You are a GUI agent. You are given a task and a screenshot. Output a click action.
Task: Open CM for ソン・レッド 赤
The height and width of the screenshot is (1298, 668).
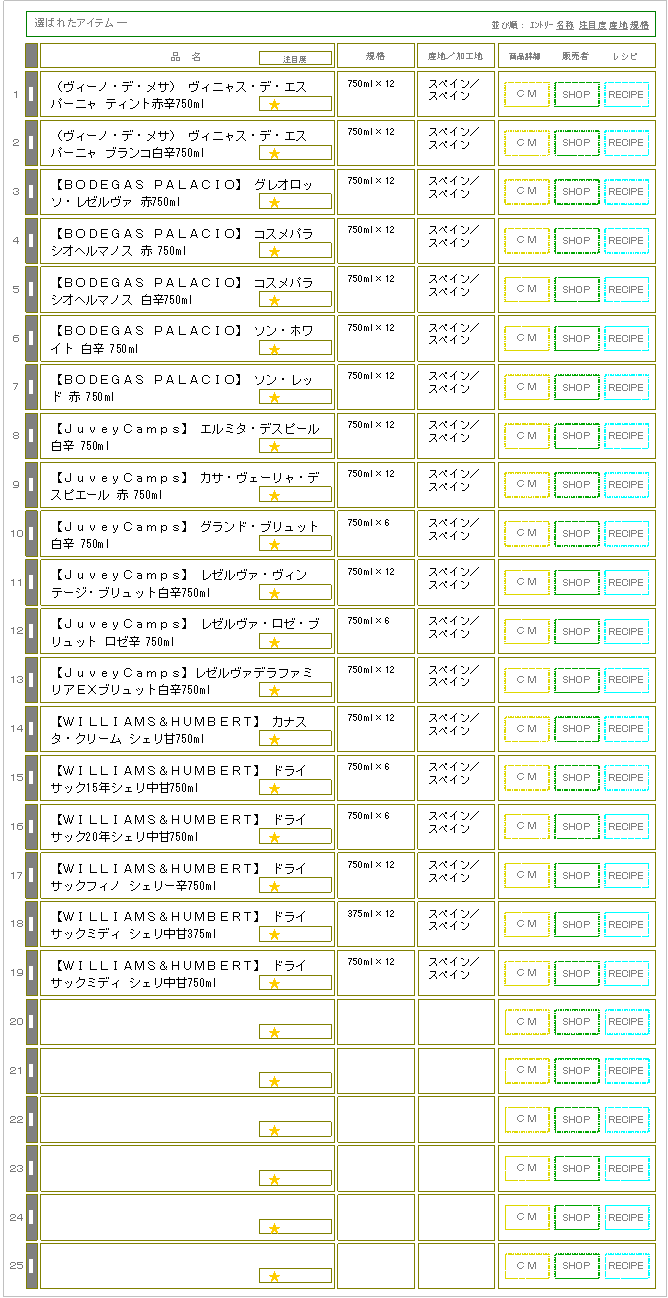click(527, 388)
